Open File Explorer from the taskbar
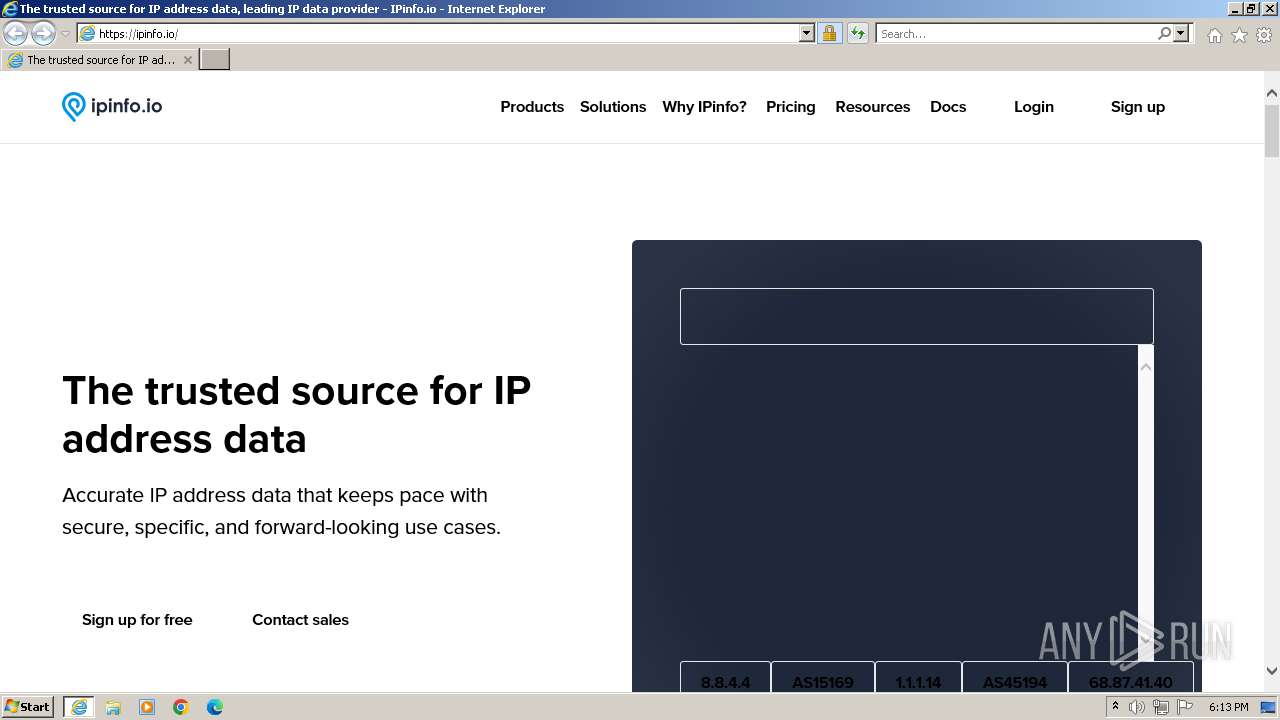 [x=113, y=707]
